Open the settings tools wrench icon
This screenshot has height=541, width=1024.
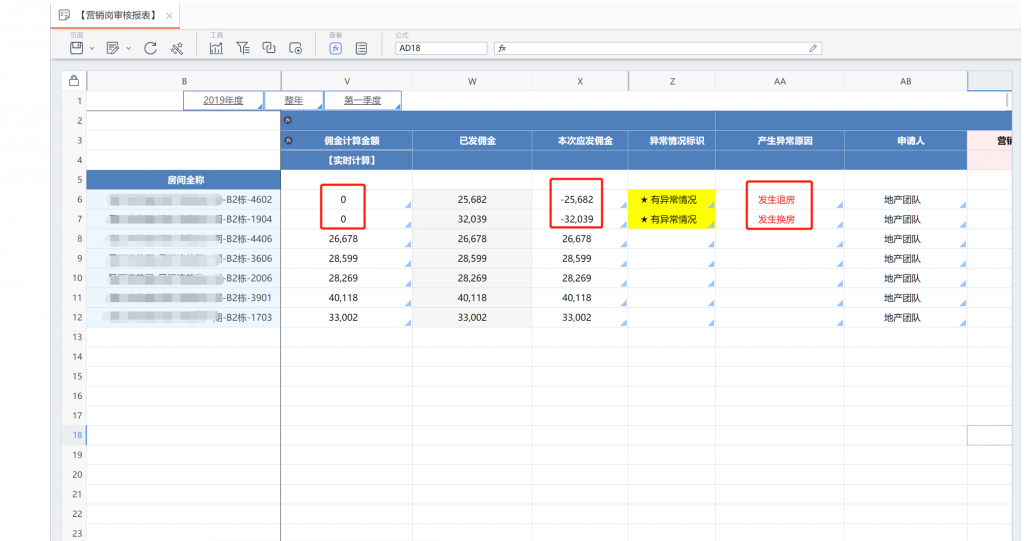pyautogui.click(x=177, y=47)
